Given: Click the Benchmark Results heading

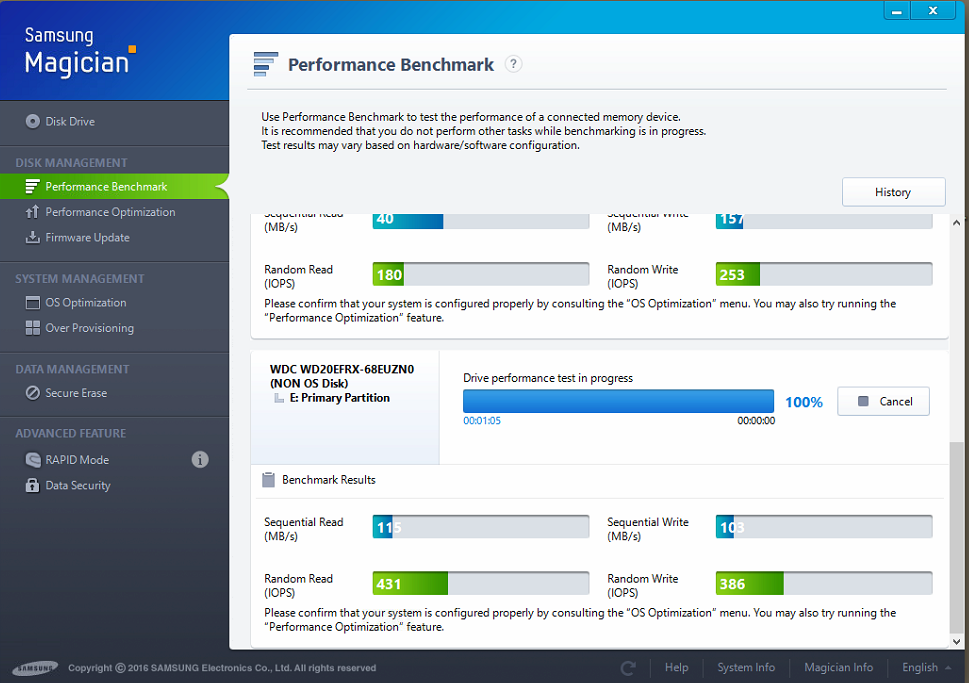Looking at the screenshot, I should coord(329,480).
